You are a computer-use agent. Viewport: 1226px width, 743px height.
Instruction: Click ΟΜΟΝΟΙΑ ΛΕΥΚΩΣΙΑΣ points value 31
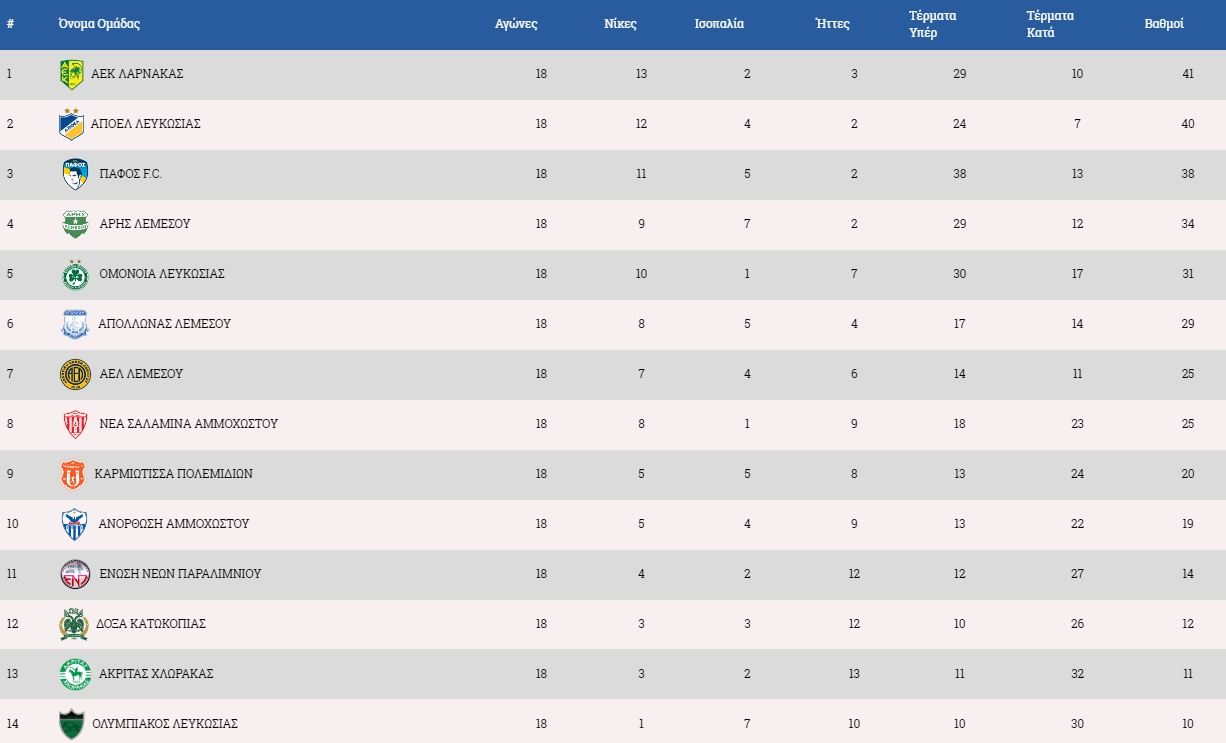pyautogui.click(x=1188, y=274)
